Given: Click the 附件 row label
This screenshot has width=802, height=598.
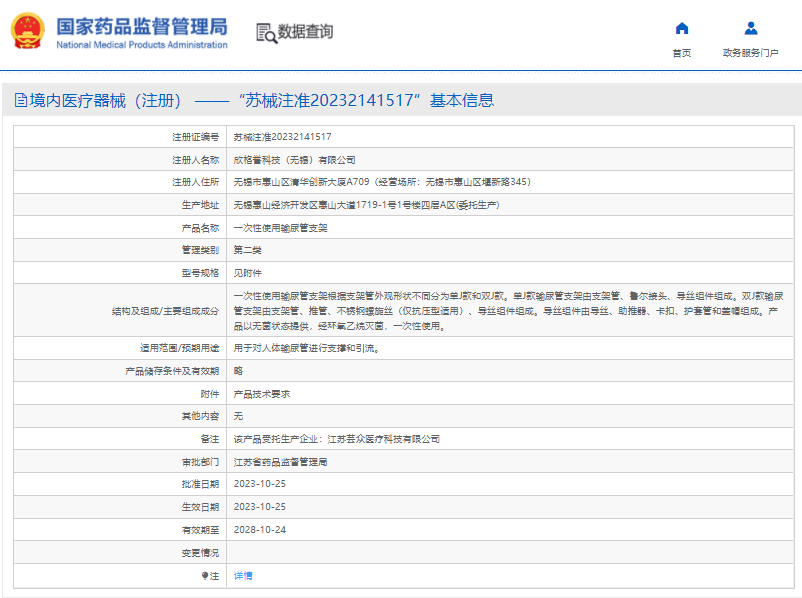Looking at the screenshot, I should coord(210,394).
